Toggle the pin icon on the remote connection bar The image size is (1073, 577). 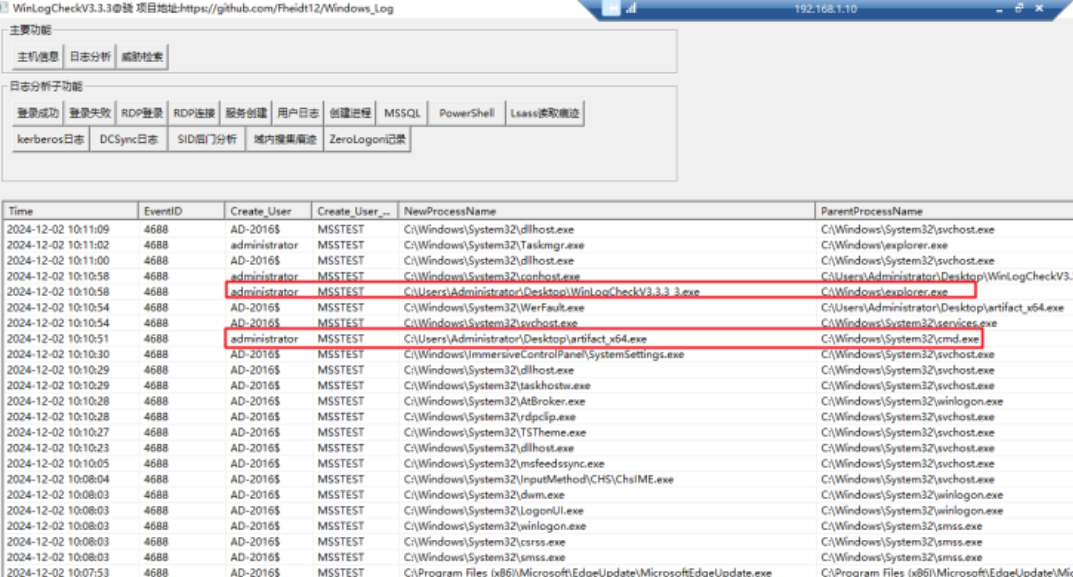(612, 8)
